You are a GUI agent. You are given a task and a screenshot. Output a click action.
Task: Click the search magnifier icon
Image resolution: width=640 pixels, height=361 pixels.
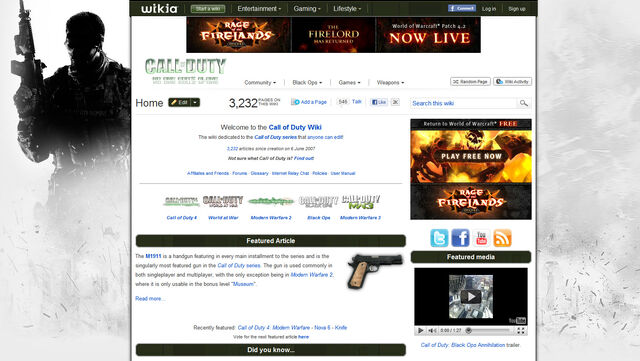(x=524, y=103)
